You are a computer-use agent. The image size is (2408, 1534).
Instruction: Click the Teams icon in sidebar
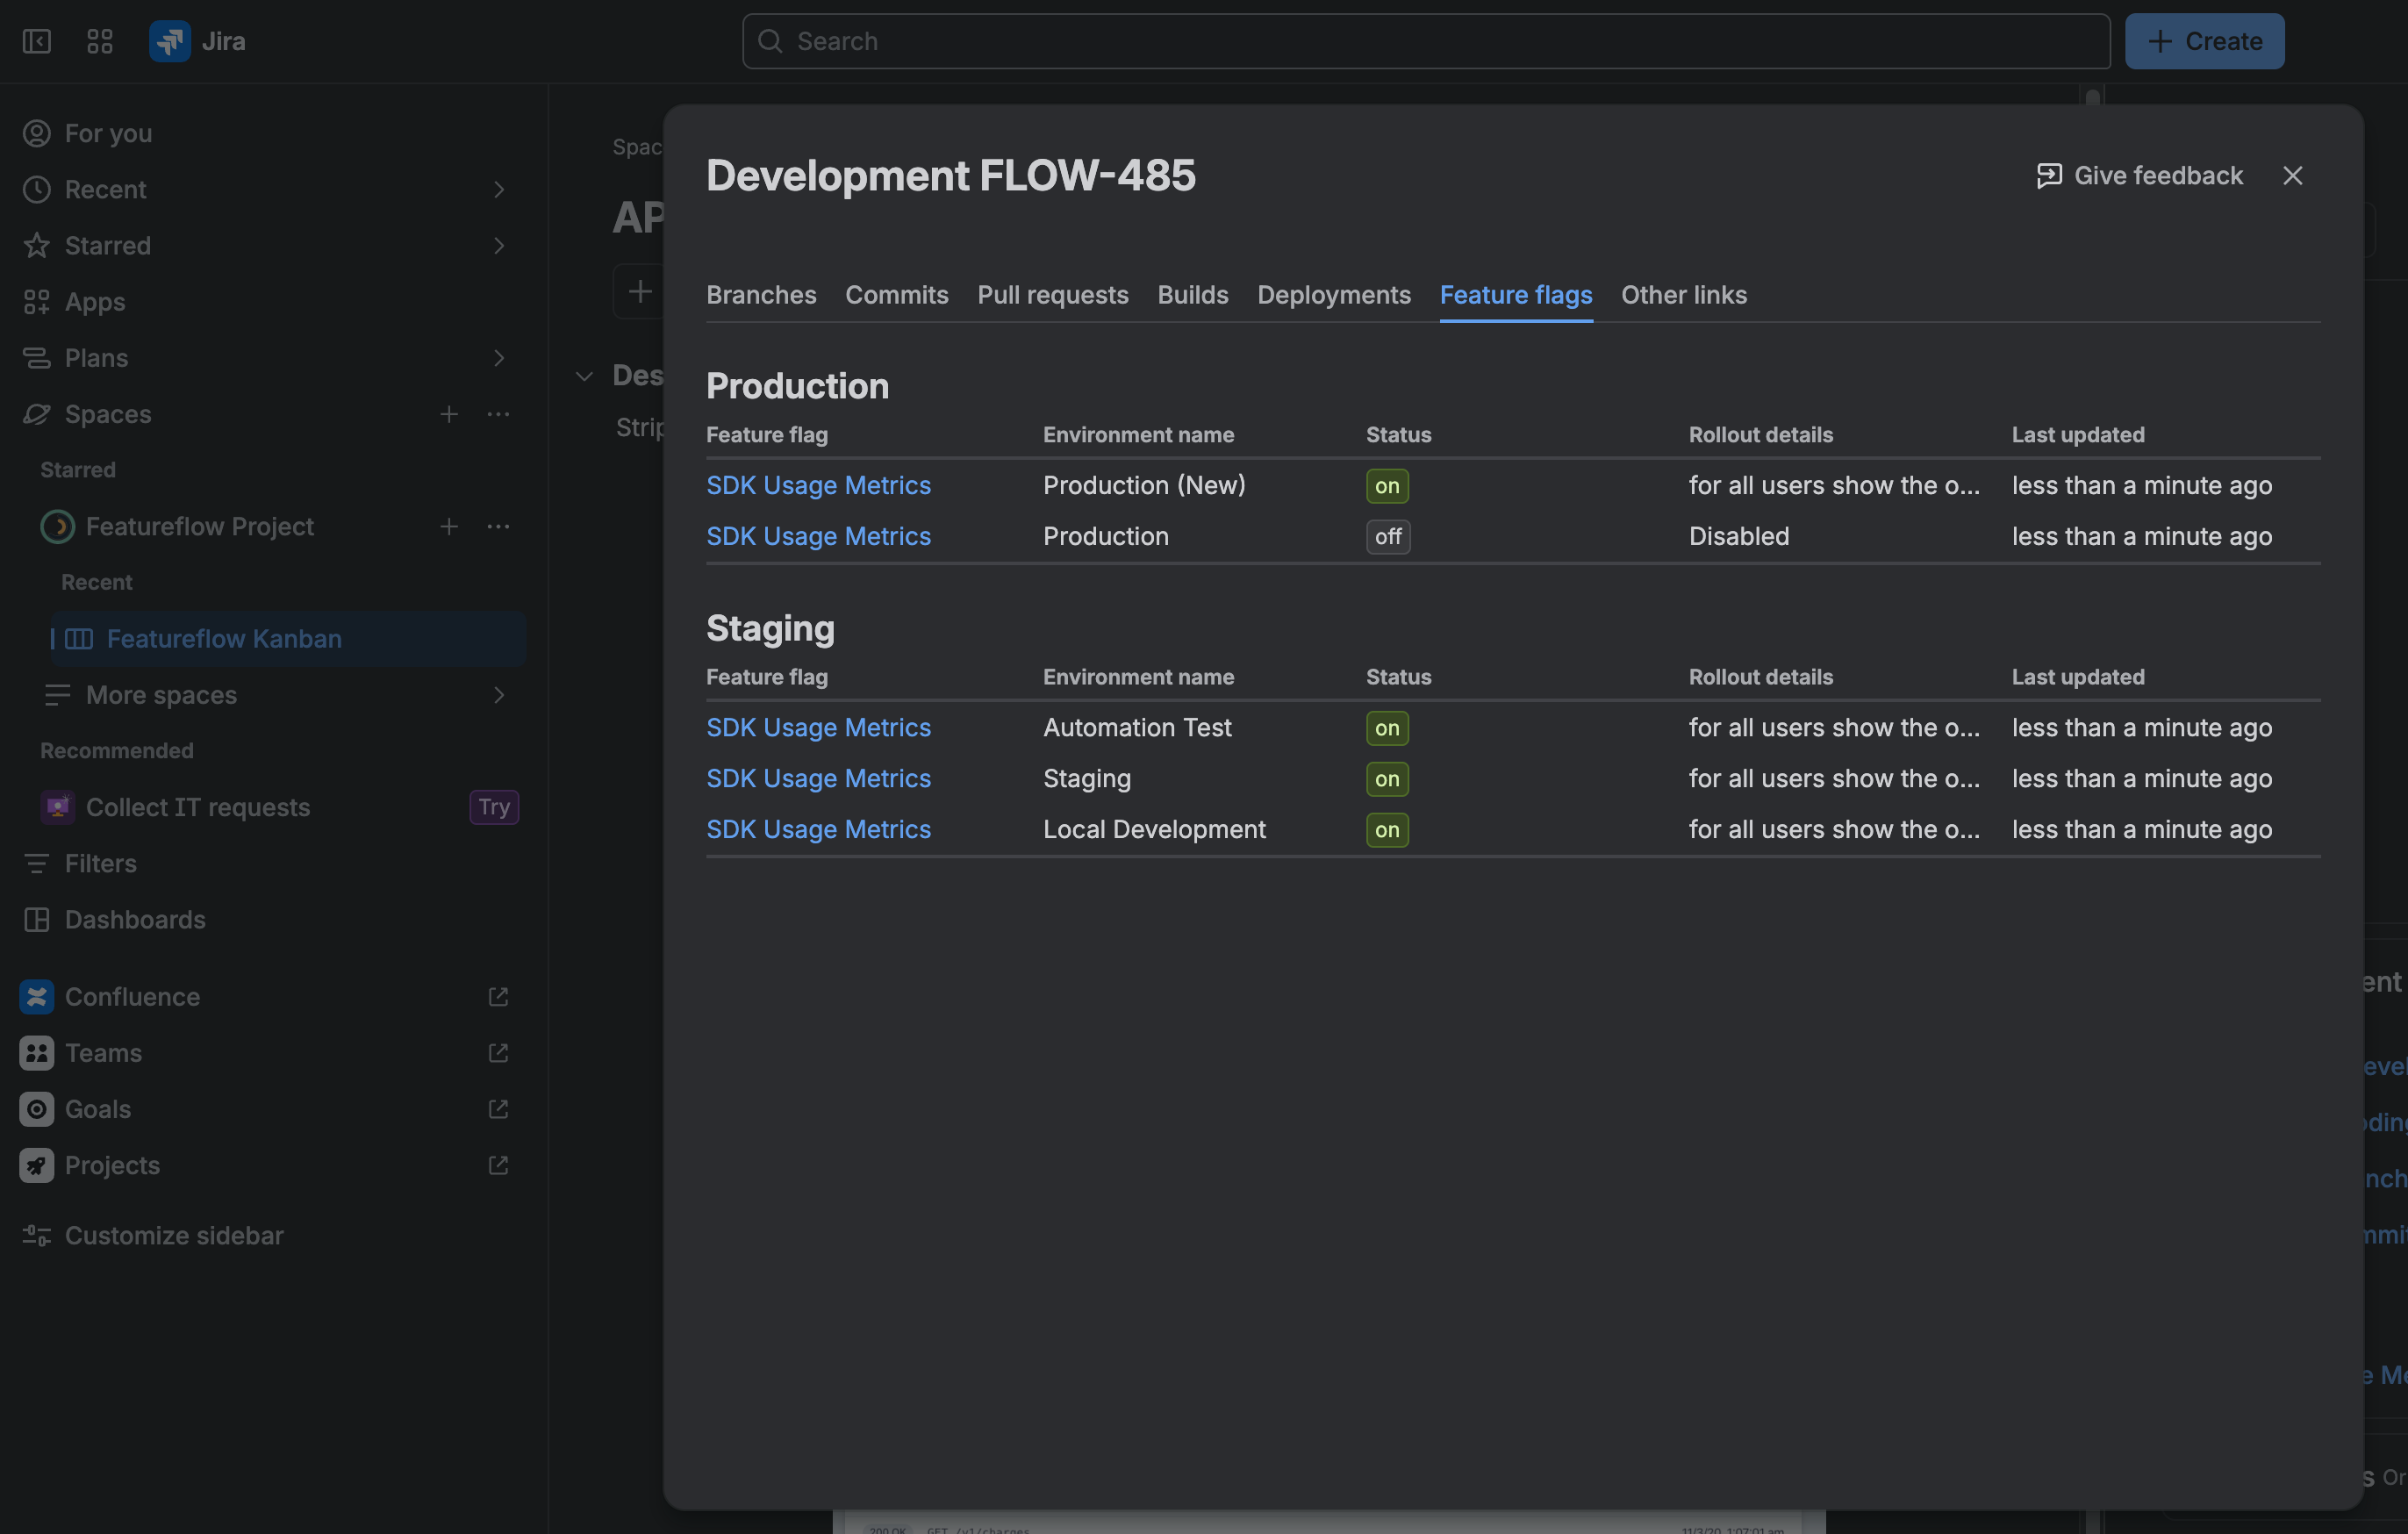37,1052
